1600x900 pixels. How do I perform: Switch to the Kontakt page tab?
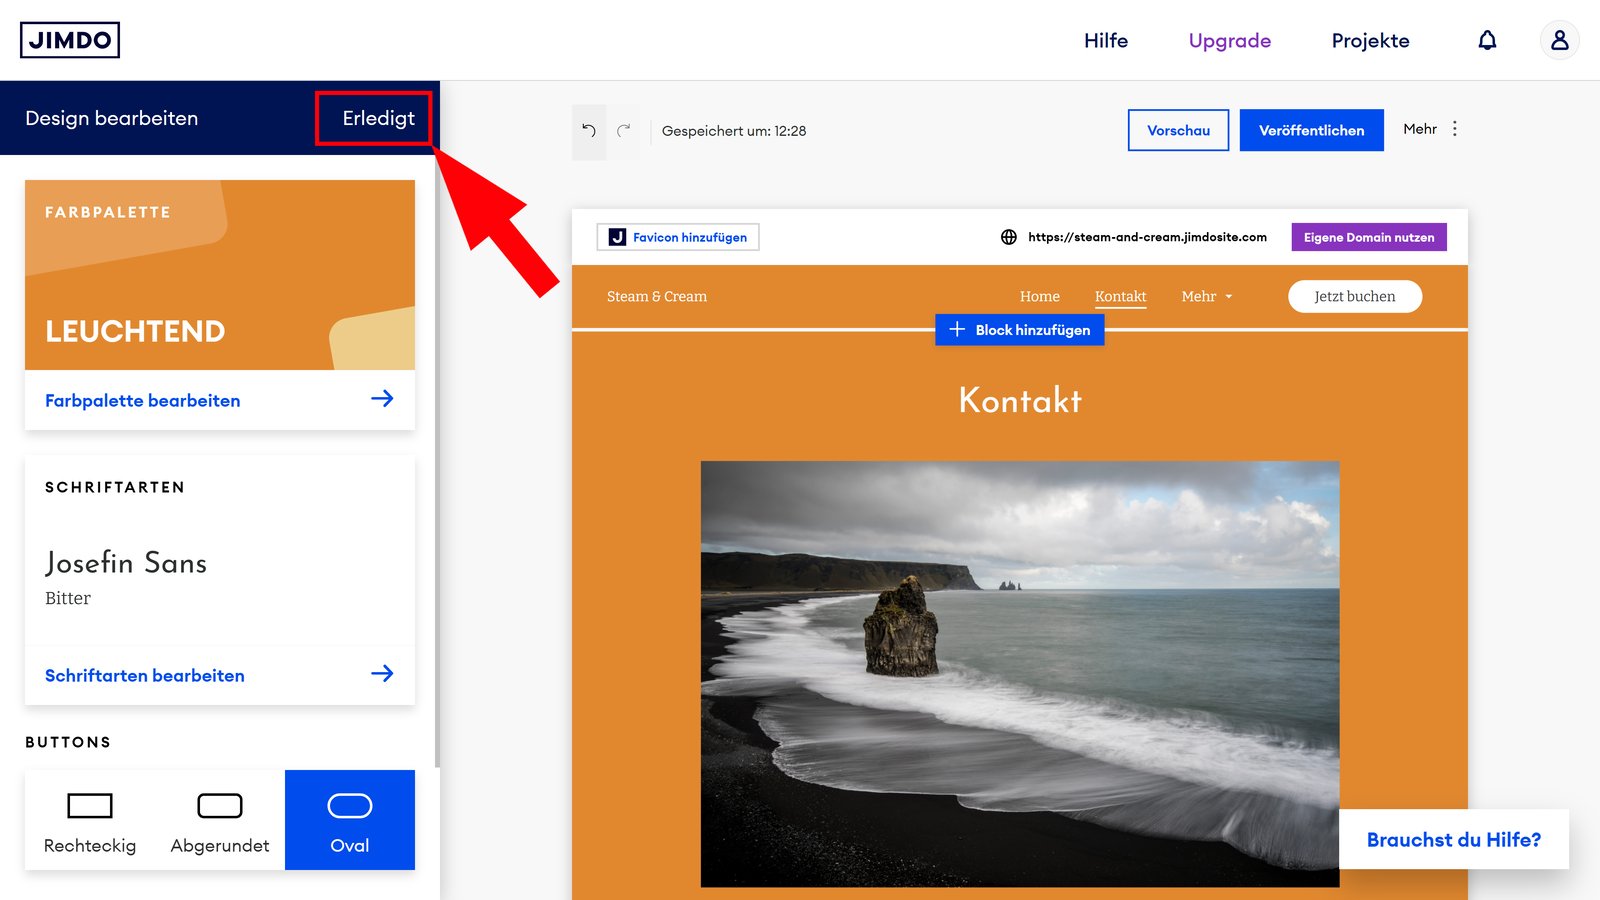pyautogui.click(x=1120, y=296)
